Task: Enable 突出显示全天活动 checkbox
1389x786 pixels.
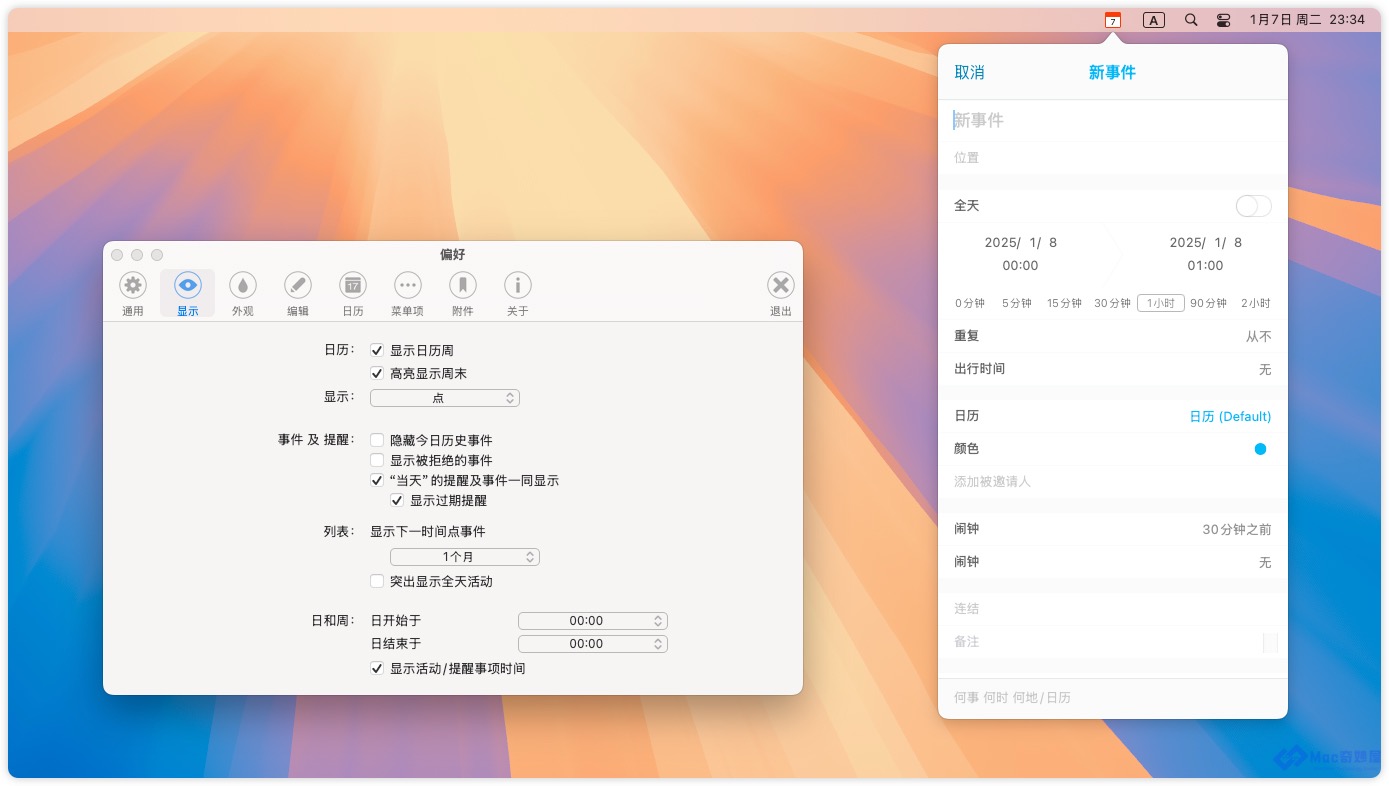Action: 377,581
